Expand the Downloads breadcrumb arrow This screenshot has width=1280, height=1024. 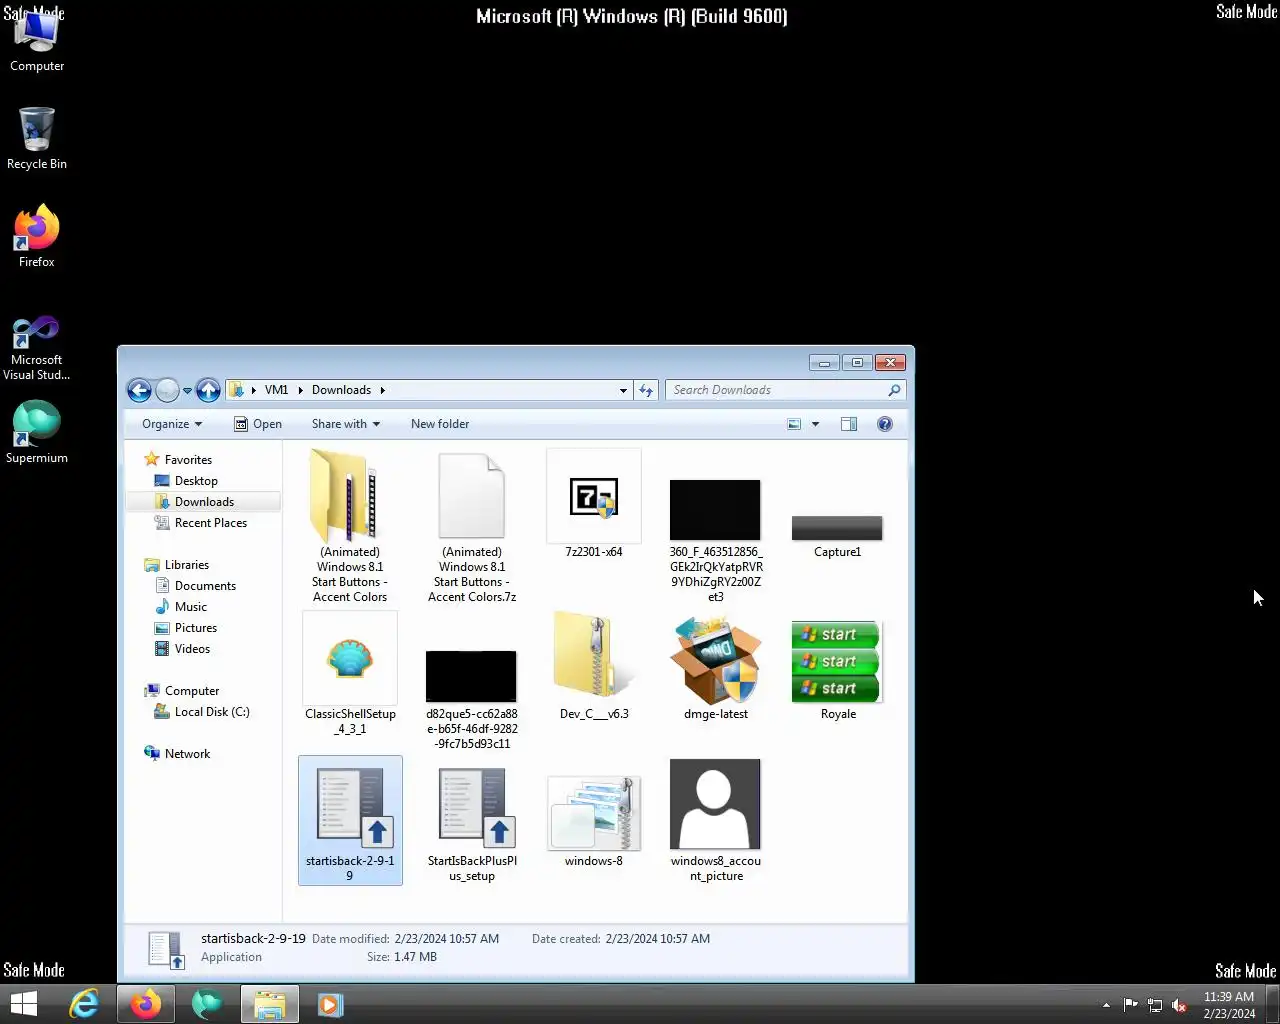(382, 390)
